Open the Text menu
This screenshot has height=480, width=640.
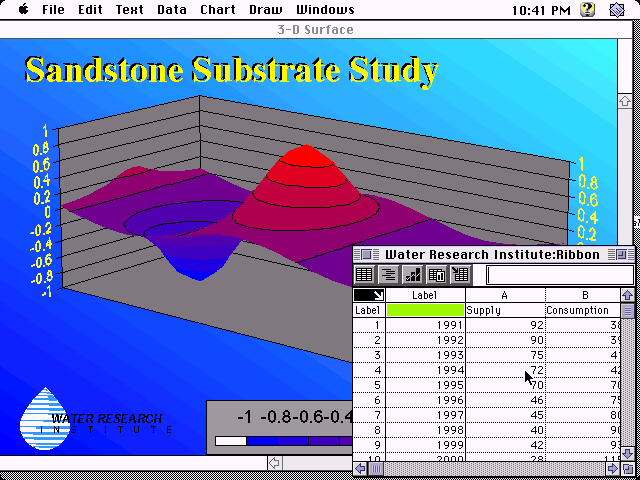(x=129, y=9)
